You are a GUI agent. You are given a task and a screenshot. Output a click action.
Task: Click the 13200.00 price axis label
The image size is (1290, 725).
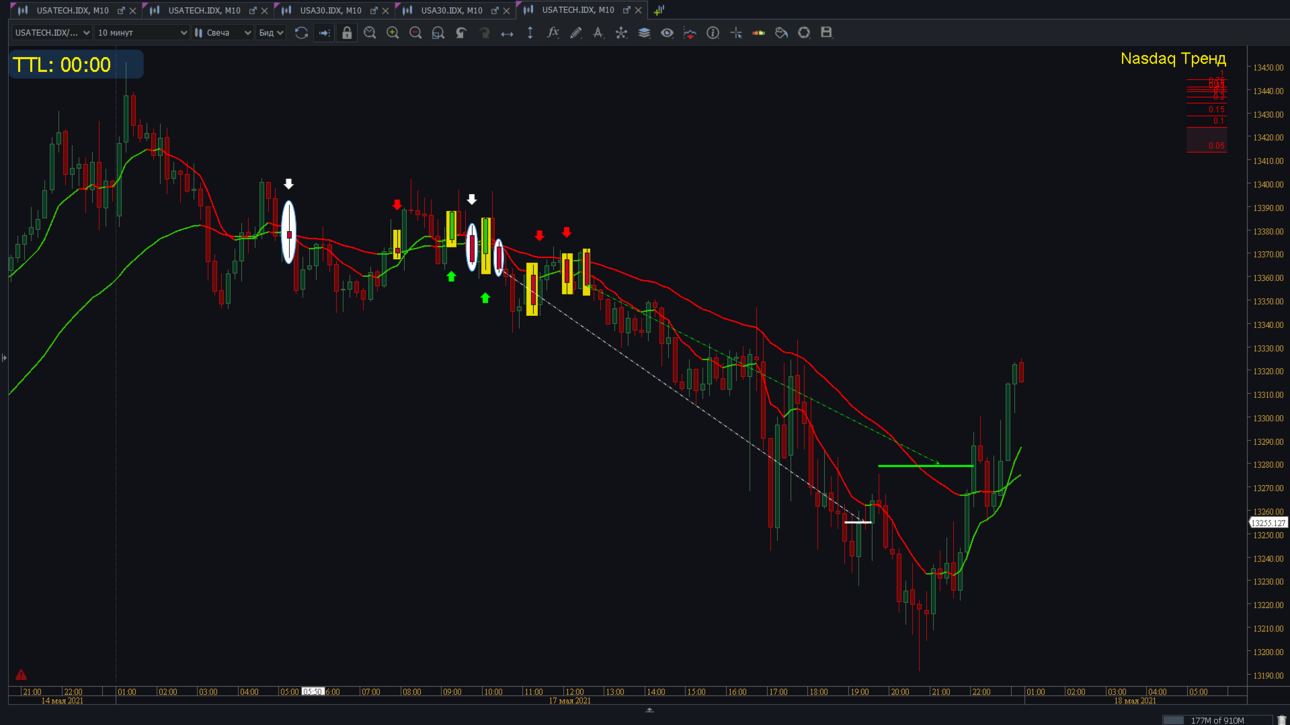pos(1268,653)
